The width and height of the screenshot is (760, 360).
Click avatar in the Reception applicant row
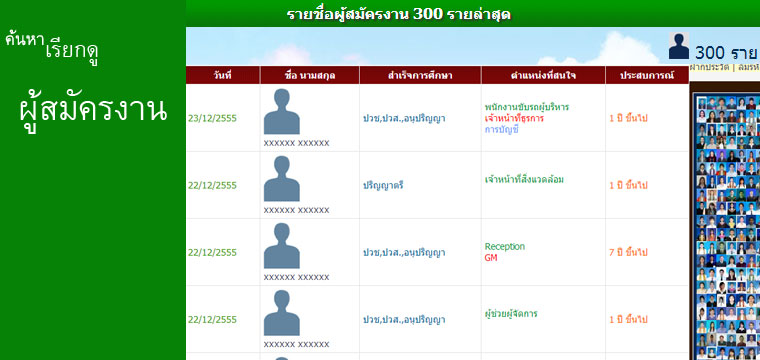tap(282, 246)
